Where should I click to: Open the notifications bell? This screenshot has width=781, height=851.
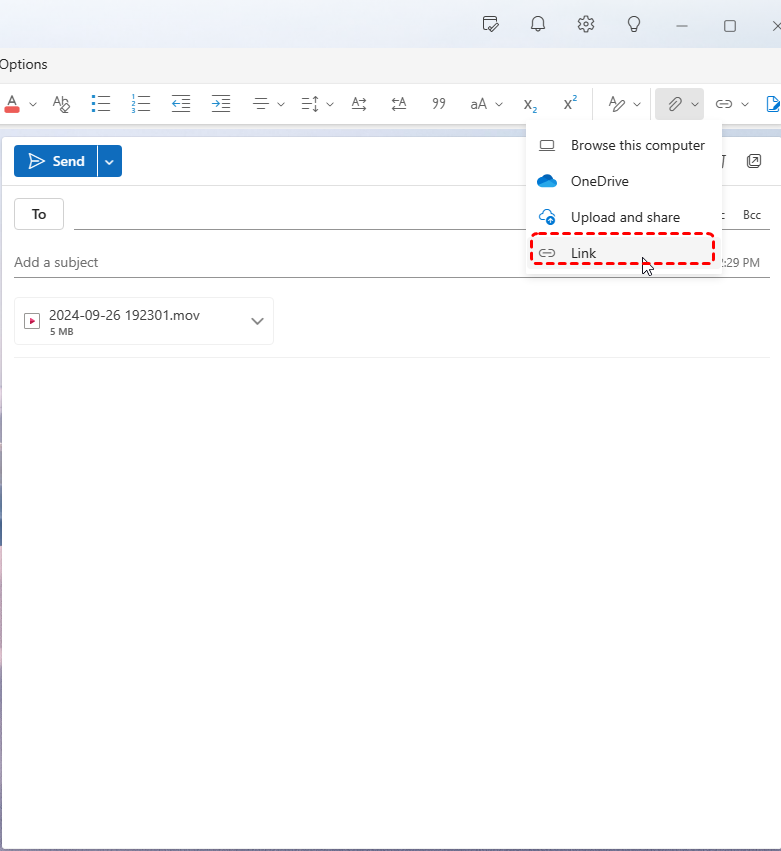[538, 24]
